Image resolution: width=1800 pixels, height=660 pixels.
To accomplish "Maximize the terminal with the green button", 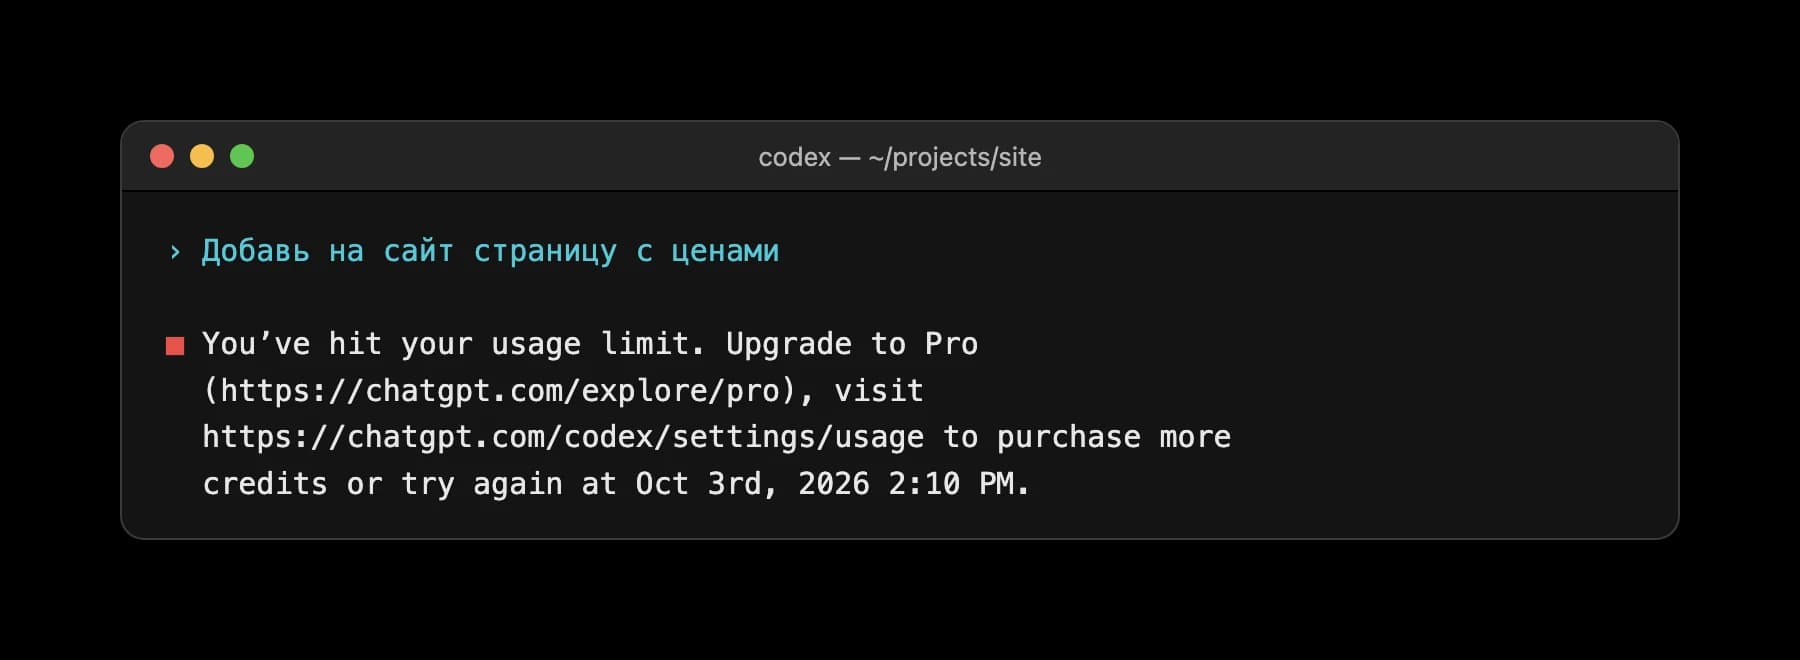I will pyautogui.click(x=242, y=156).
